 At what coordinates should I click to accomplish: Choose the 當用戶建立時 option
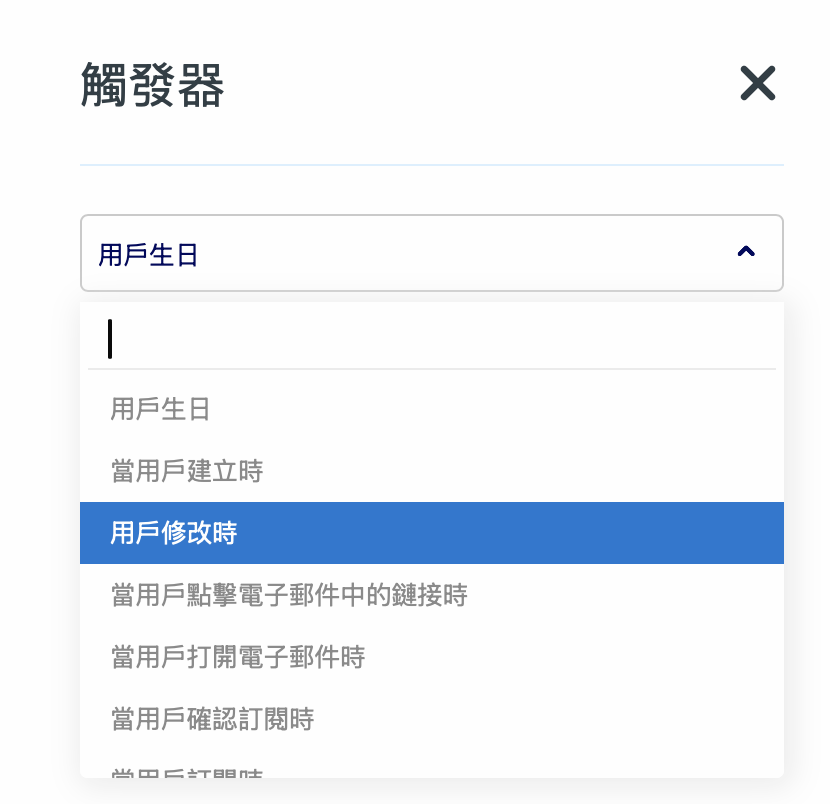click(187, 471)
